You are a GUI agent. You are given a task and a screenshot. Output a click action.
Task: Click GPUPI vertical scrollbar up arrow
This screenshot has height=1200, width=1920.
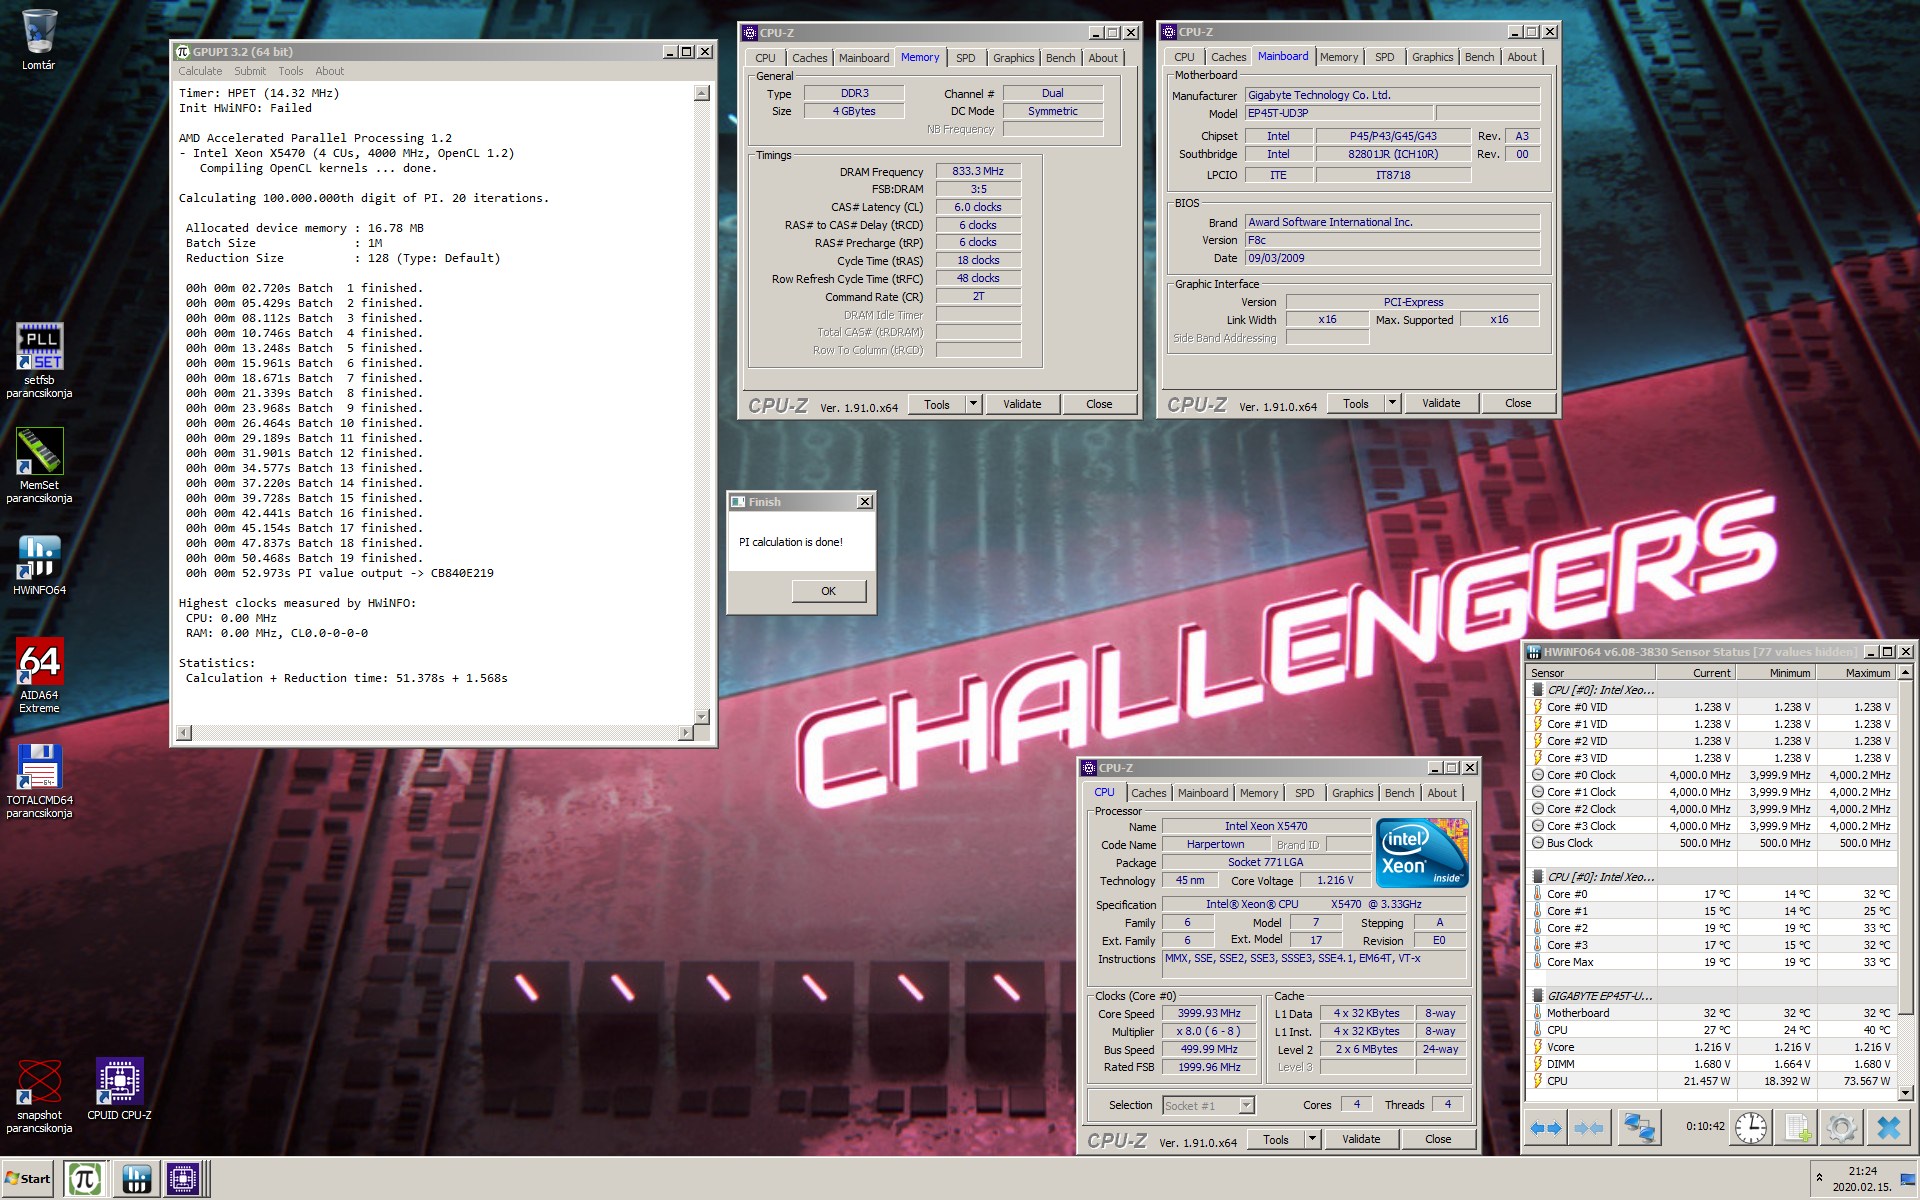702,93
